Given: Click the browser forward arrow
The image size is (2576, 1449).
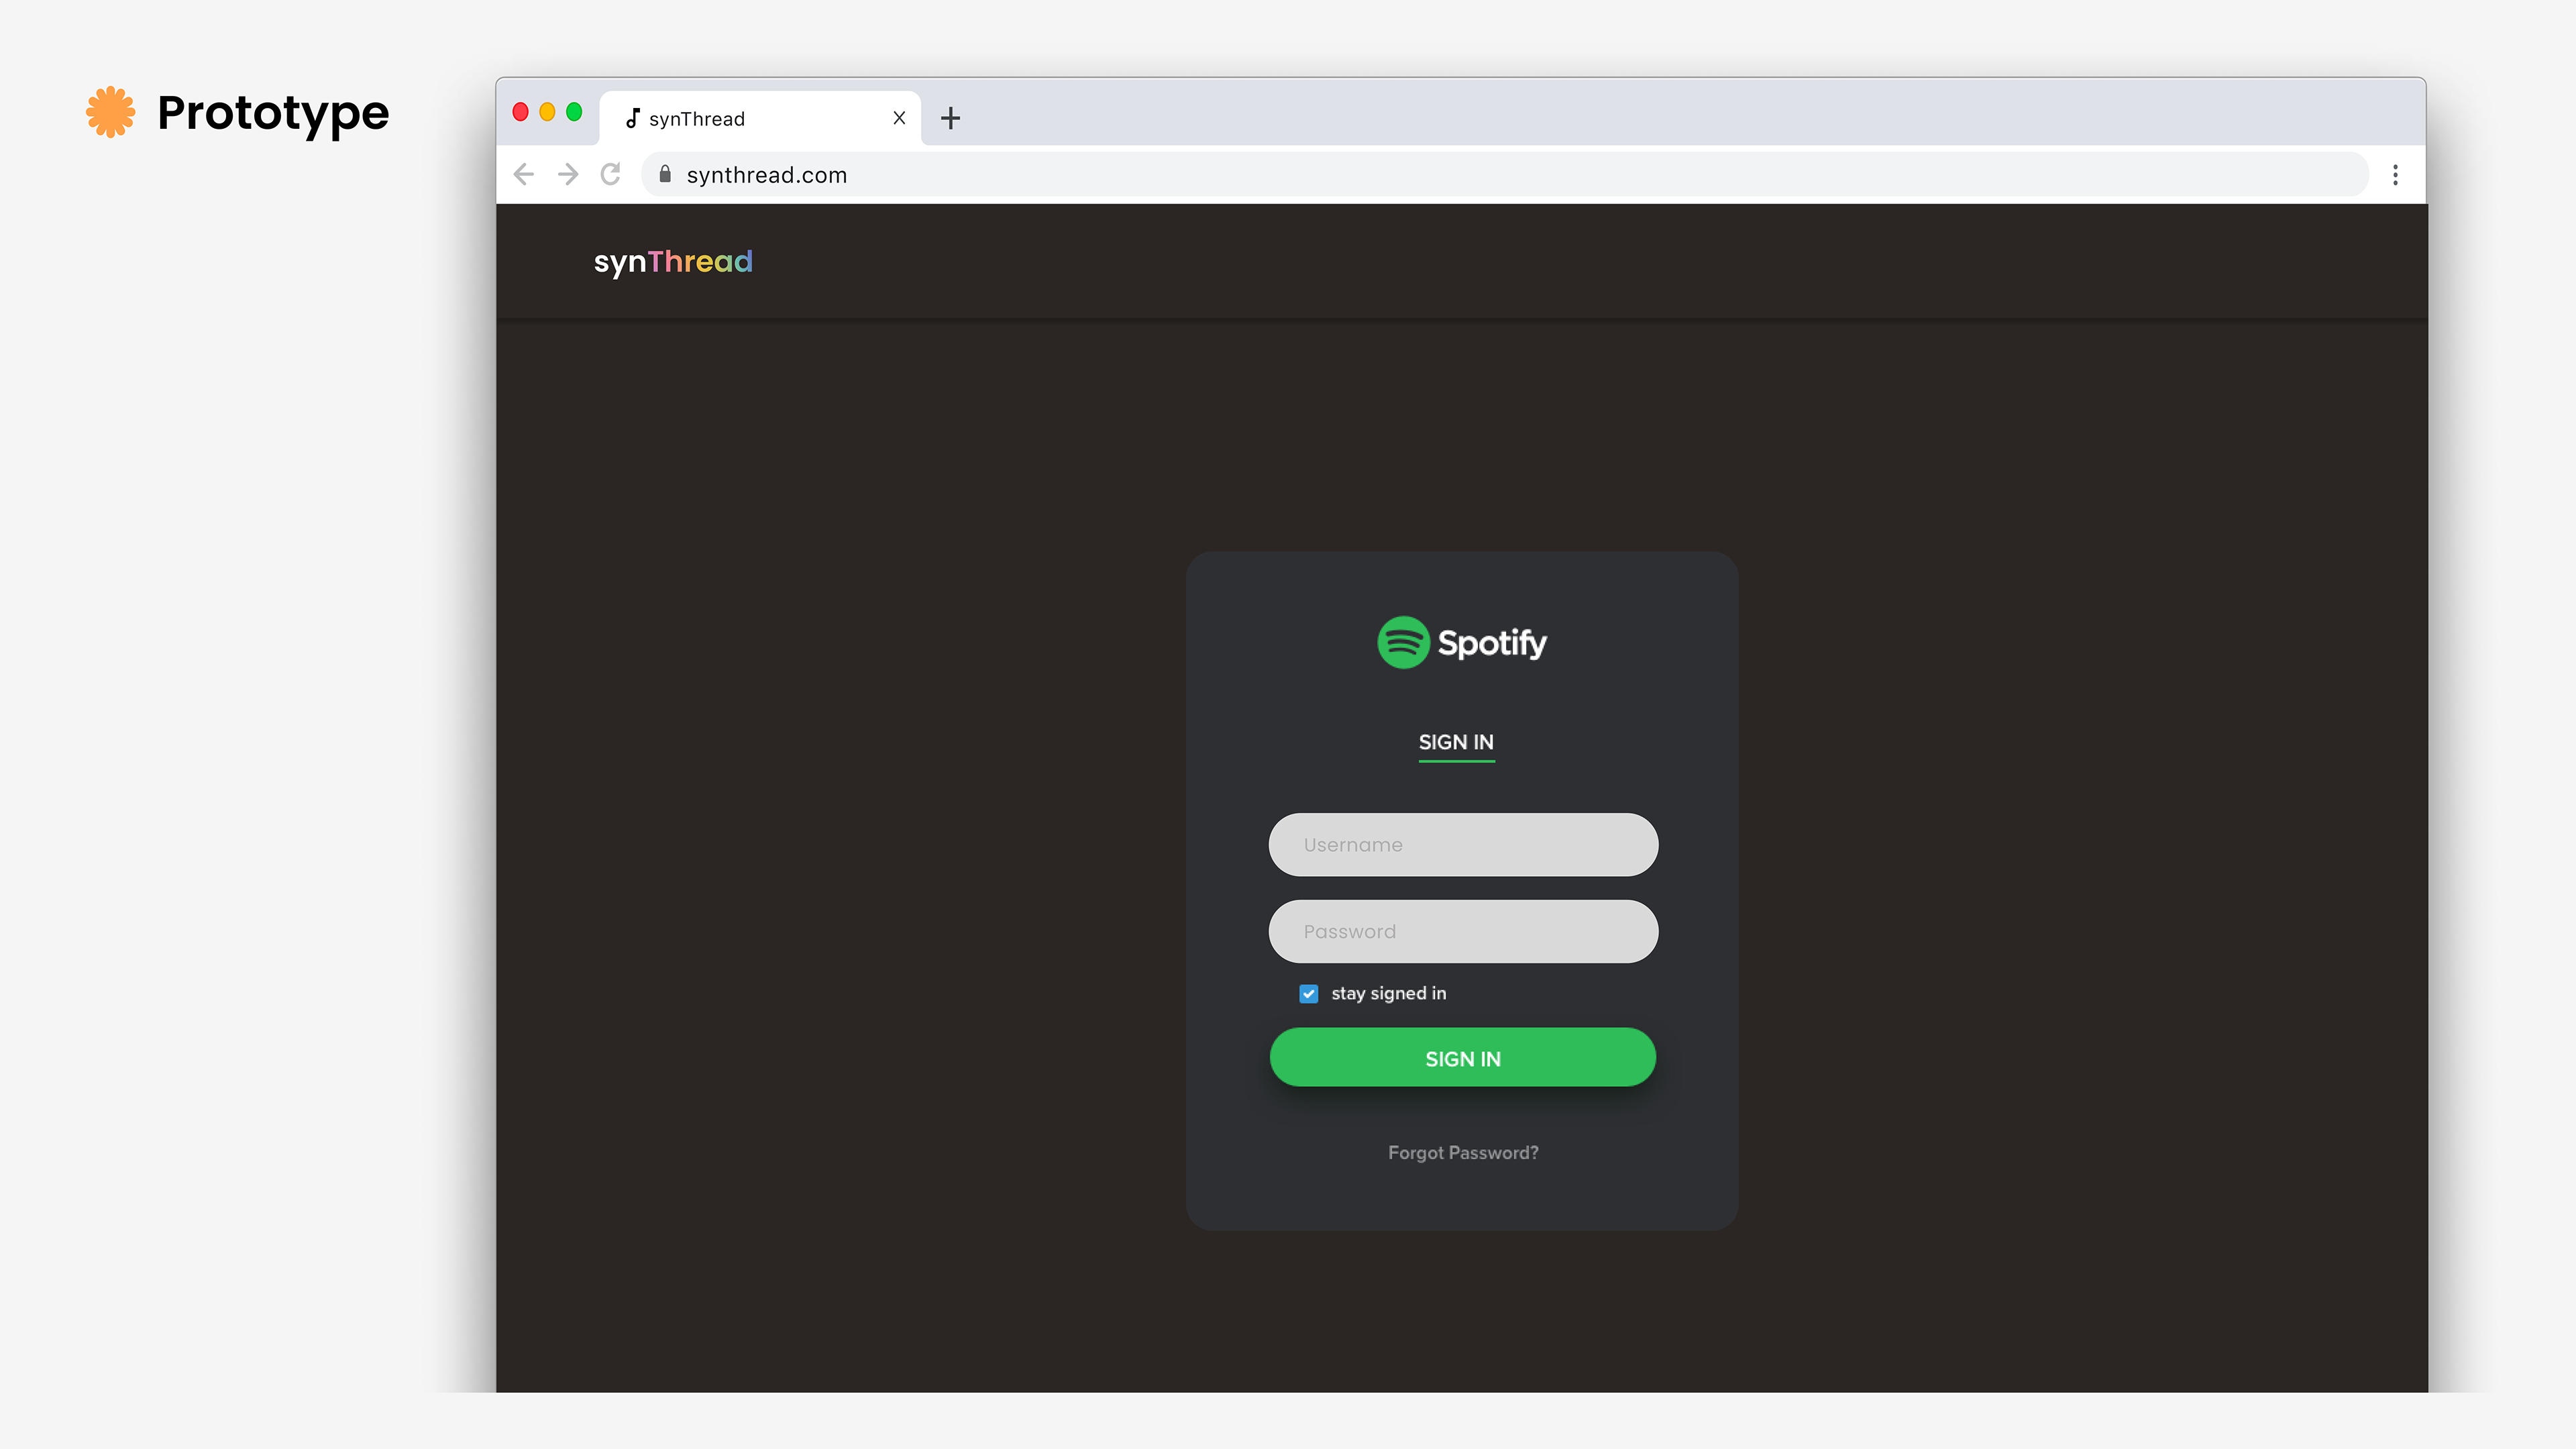Looking at the screenshot, I should [568, 175].
